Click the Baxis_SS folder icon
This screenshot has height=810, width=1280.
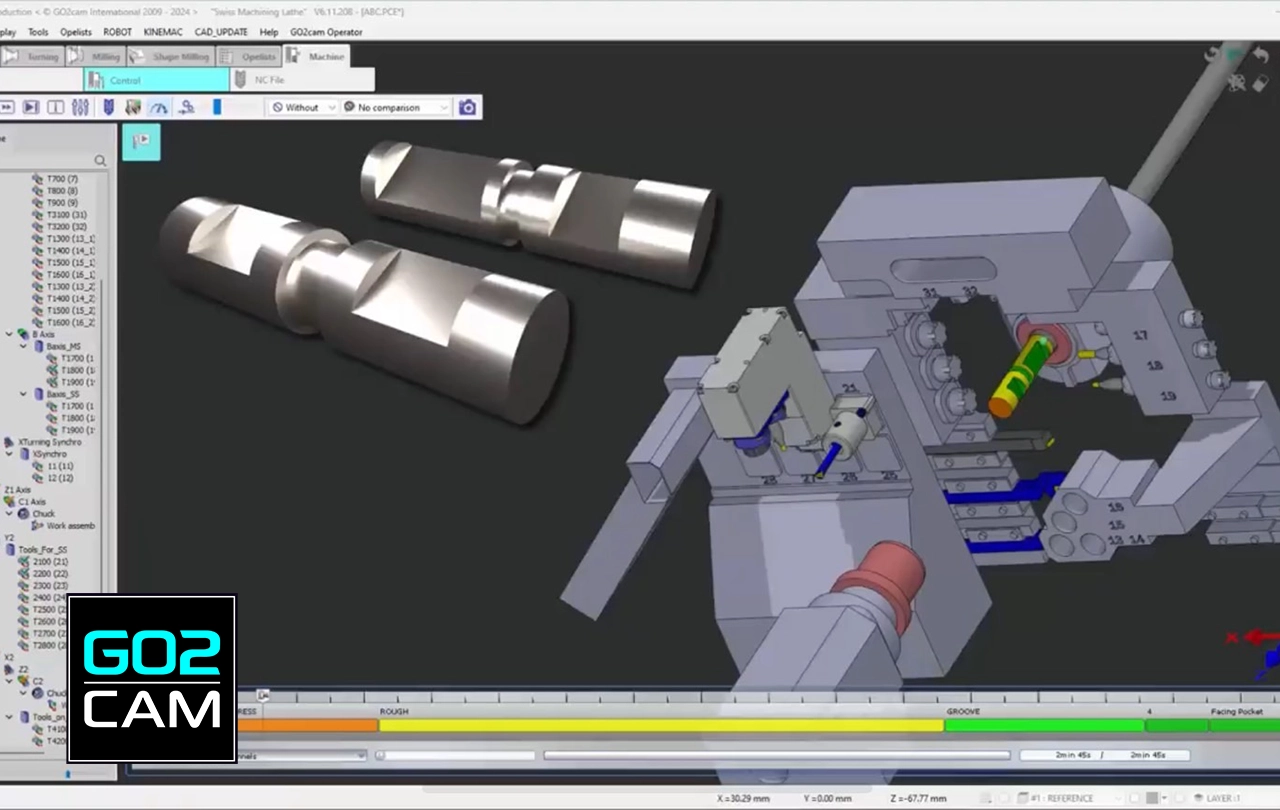[38, 395]
